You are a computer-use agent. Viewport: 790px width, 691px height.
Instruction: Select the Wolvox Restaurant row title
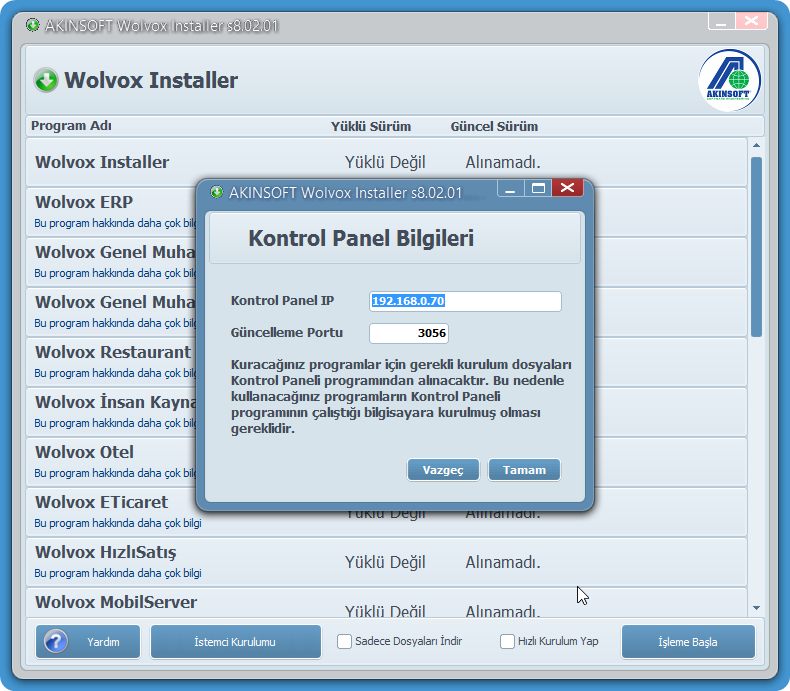click(x=113, y=352)
